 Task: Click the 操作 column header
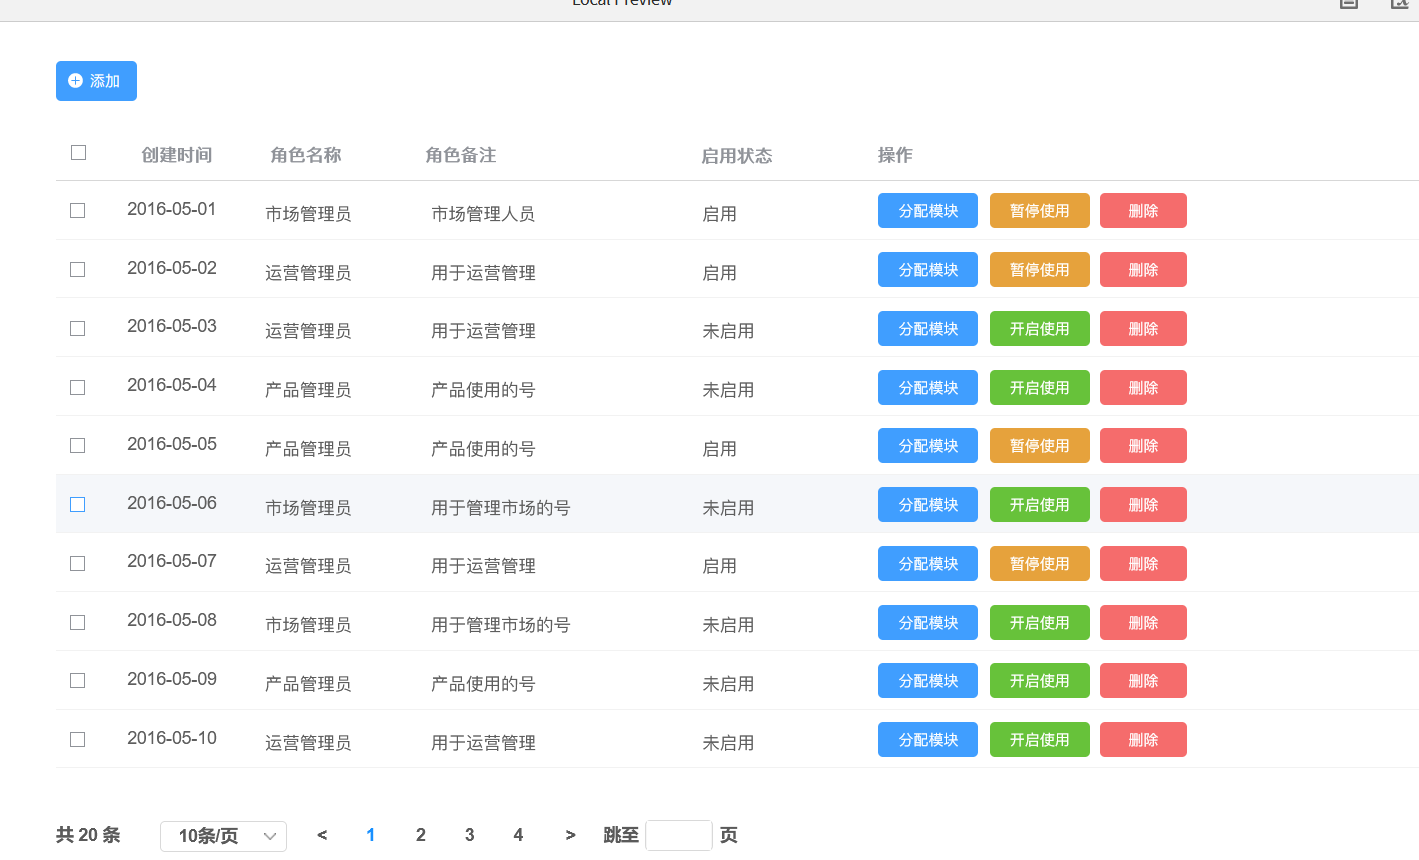pos(895,155)
